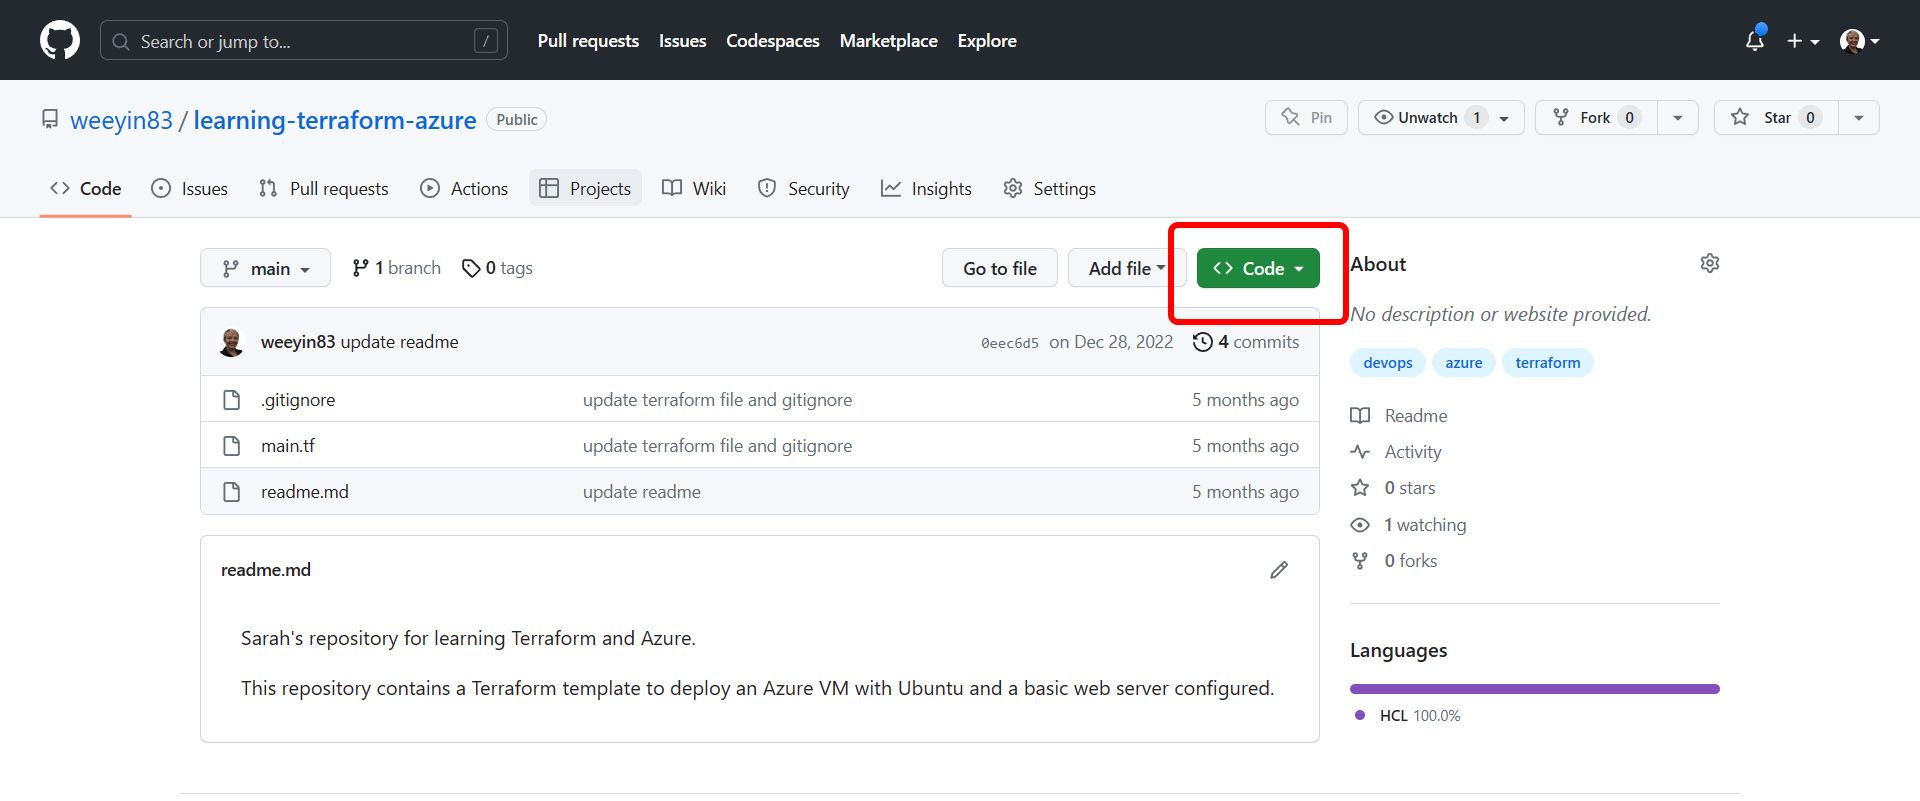This screenshot has width=1920, height=801.
Task: Open the main.tf file
Action: click(288, 446)
